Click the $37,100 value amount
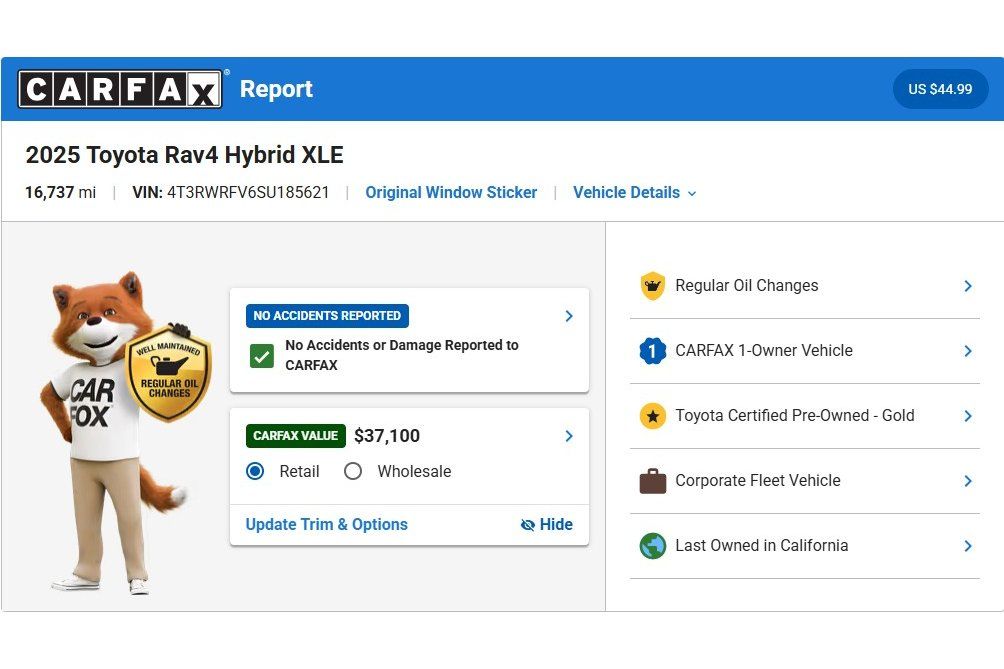Image resolution: width=1004 pixels, height=669 pixels. coord(387,436)
